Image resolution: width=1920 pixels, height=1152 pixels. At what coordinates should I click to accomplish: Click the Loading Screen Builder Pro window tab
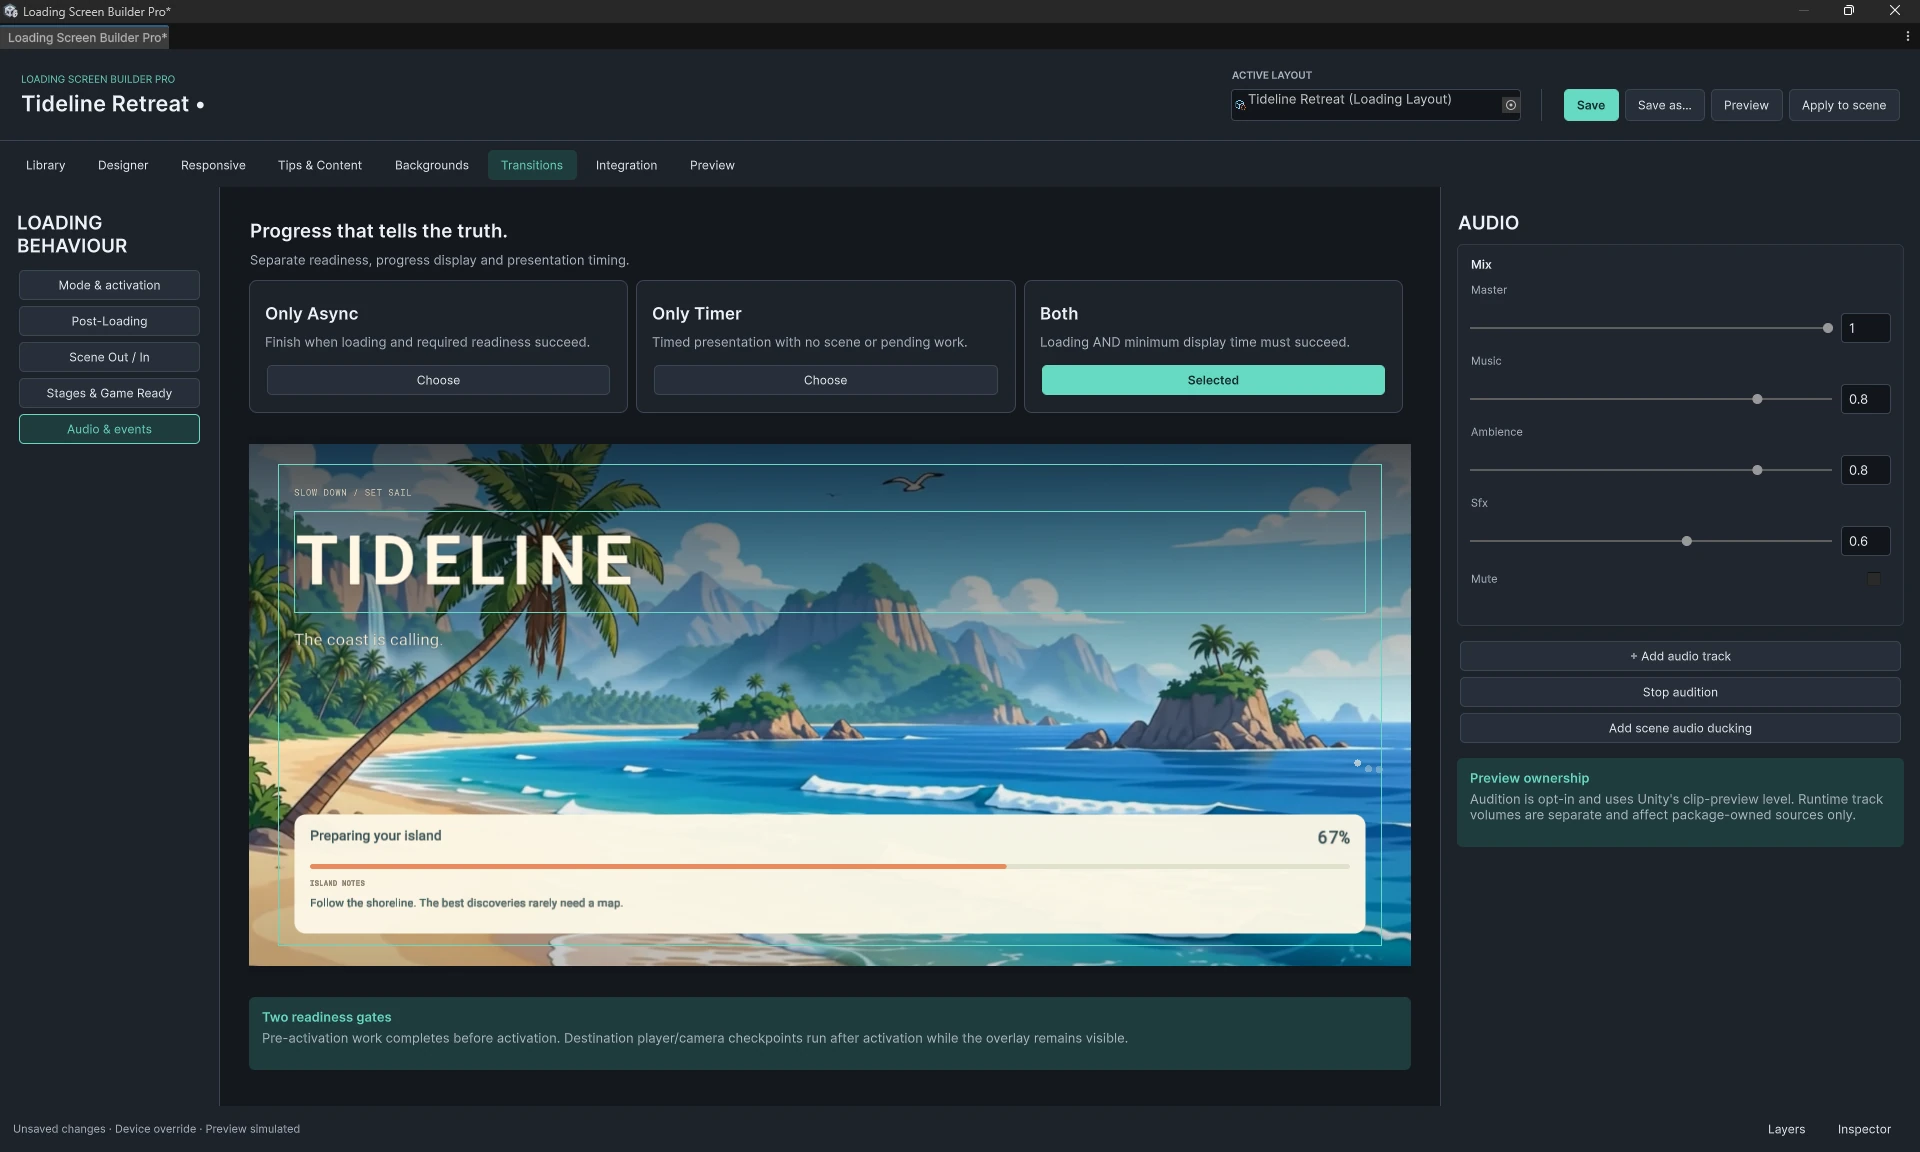click(86, 37)
